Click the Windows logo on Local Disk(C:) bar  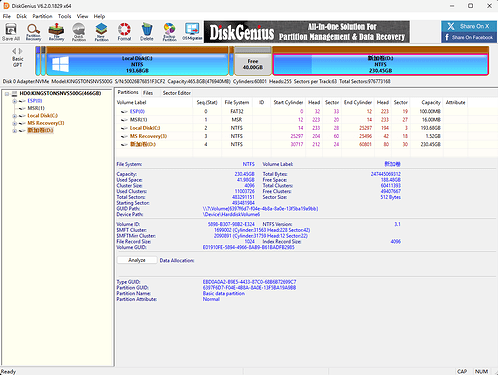61,64
